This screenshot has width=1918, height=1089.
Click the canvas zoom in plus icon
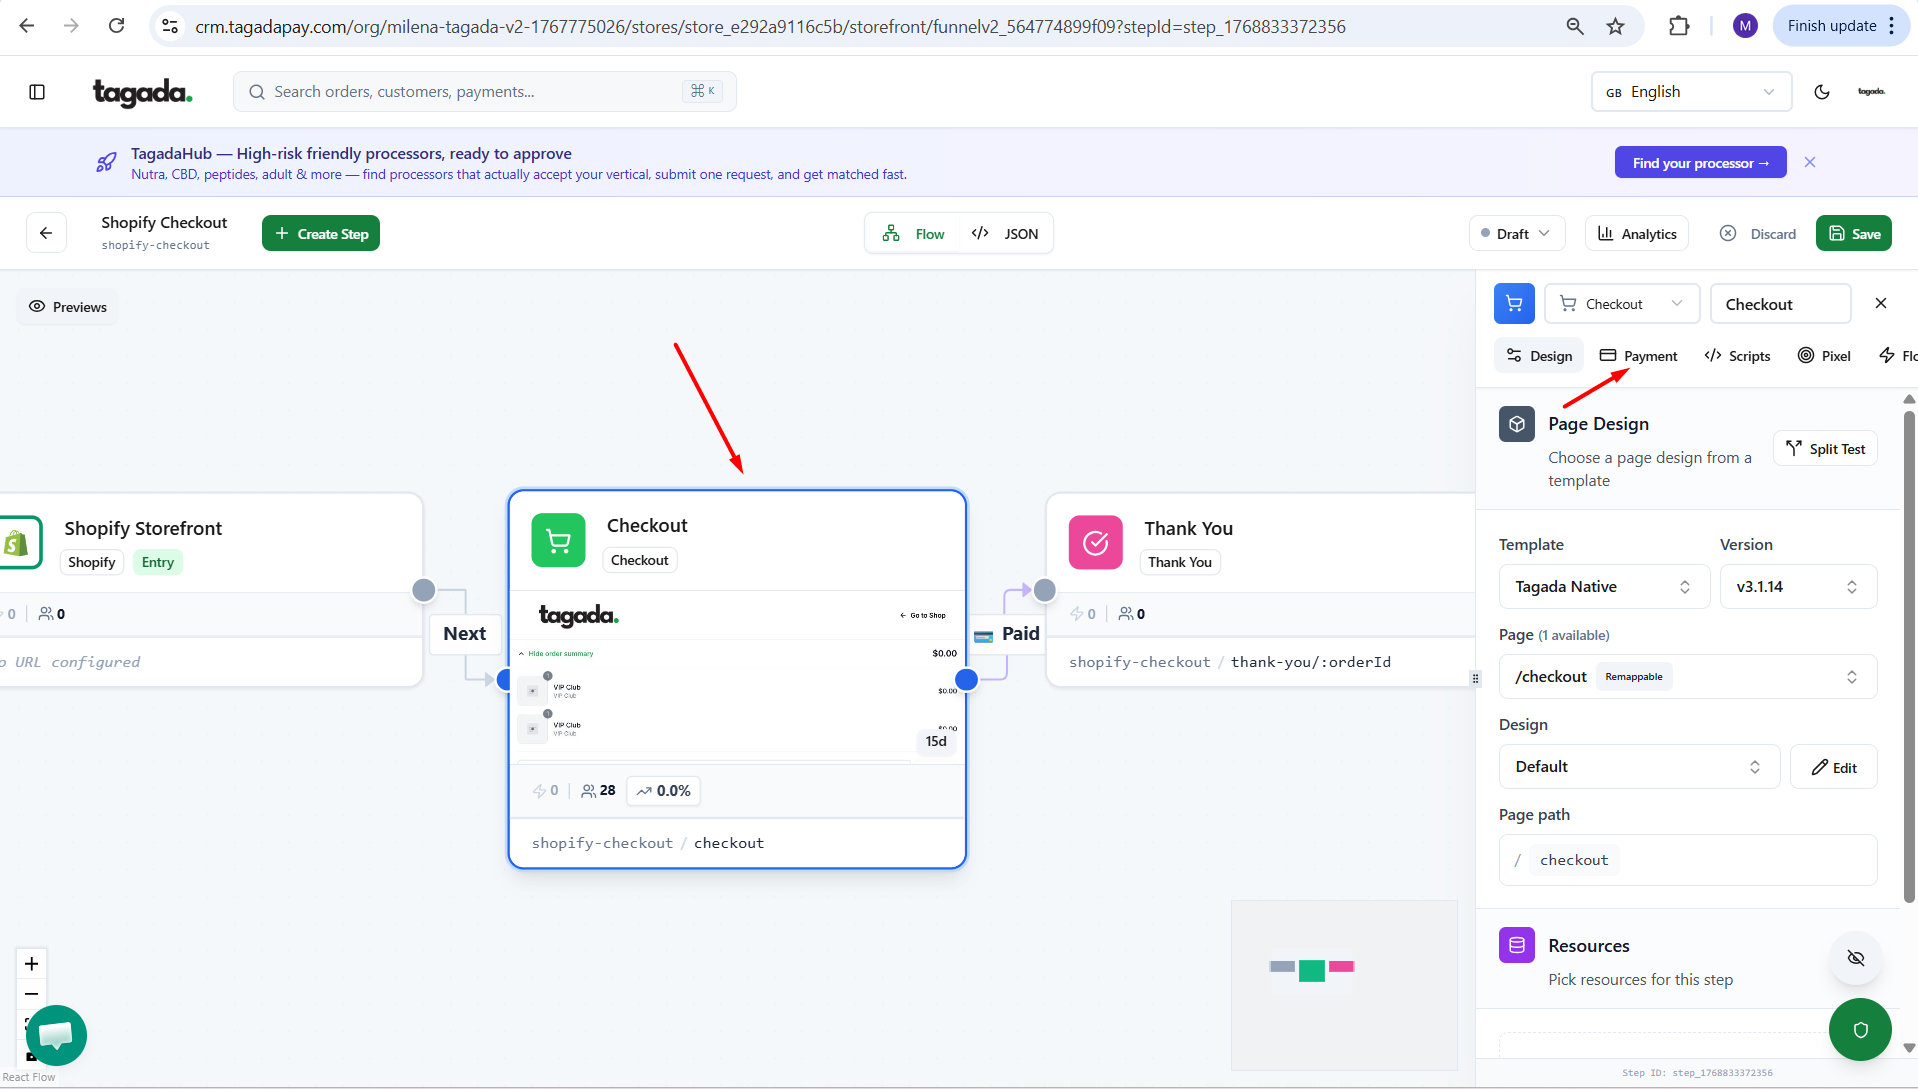pos(32,963)
